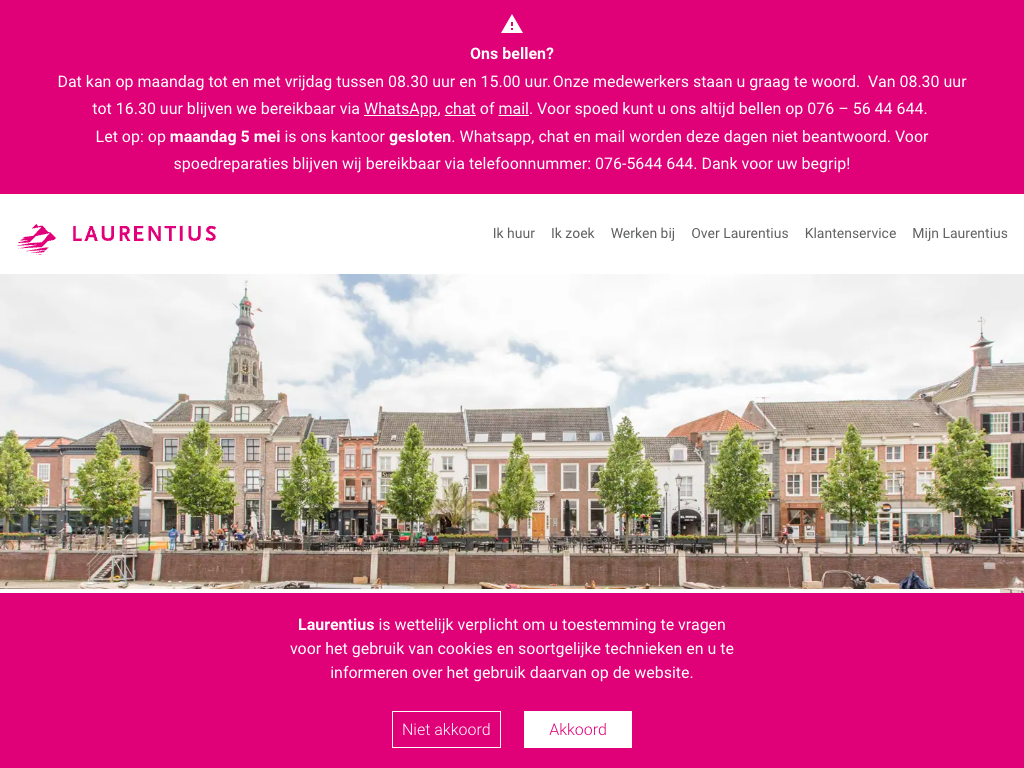Open the mail link in the banner
This screenshot has height=768, width=1024.
(513, 108)
